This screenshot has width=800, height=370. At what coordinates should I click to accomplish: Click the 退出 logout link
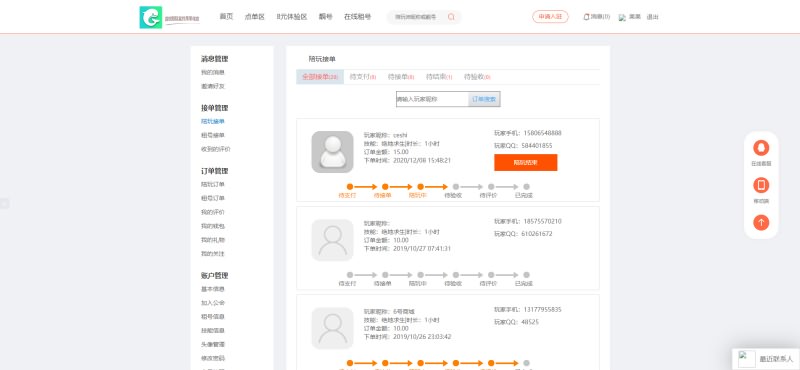click(x=653, y=17)
